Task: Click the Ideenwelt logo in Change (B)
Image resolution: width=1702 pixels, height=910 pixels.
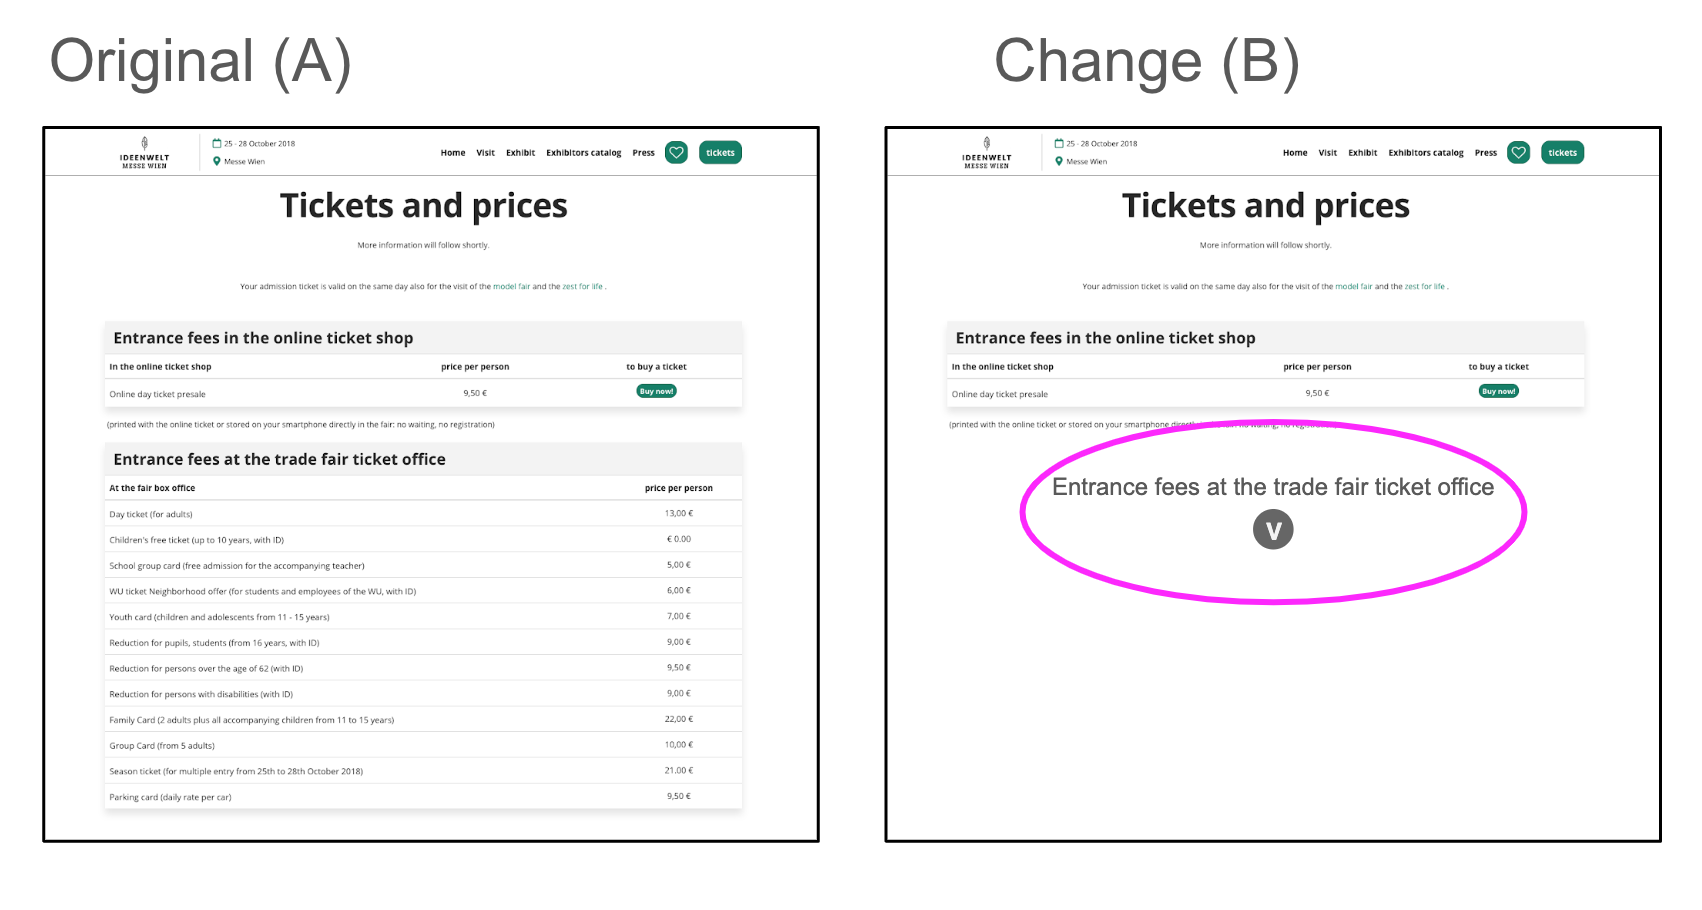Action: (x=987, y=153)
